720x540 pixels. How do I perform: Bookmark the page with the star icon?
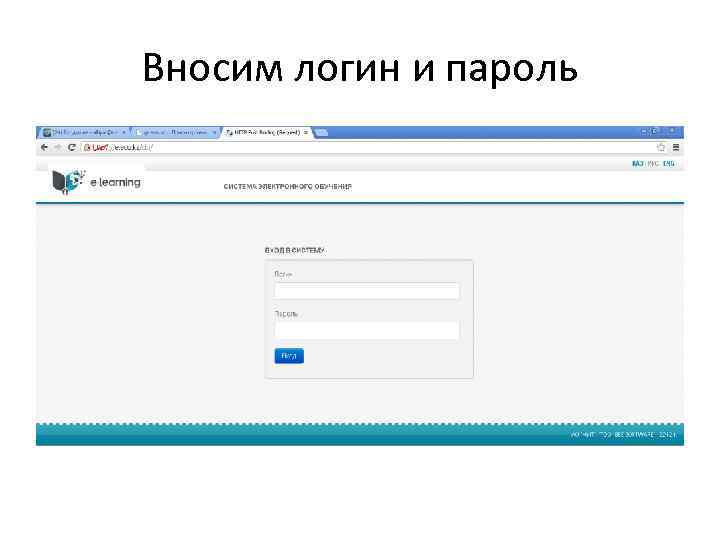pyautogui.click(x=661, y=147)
